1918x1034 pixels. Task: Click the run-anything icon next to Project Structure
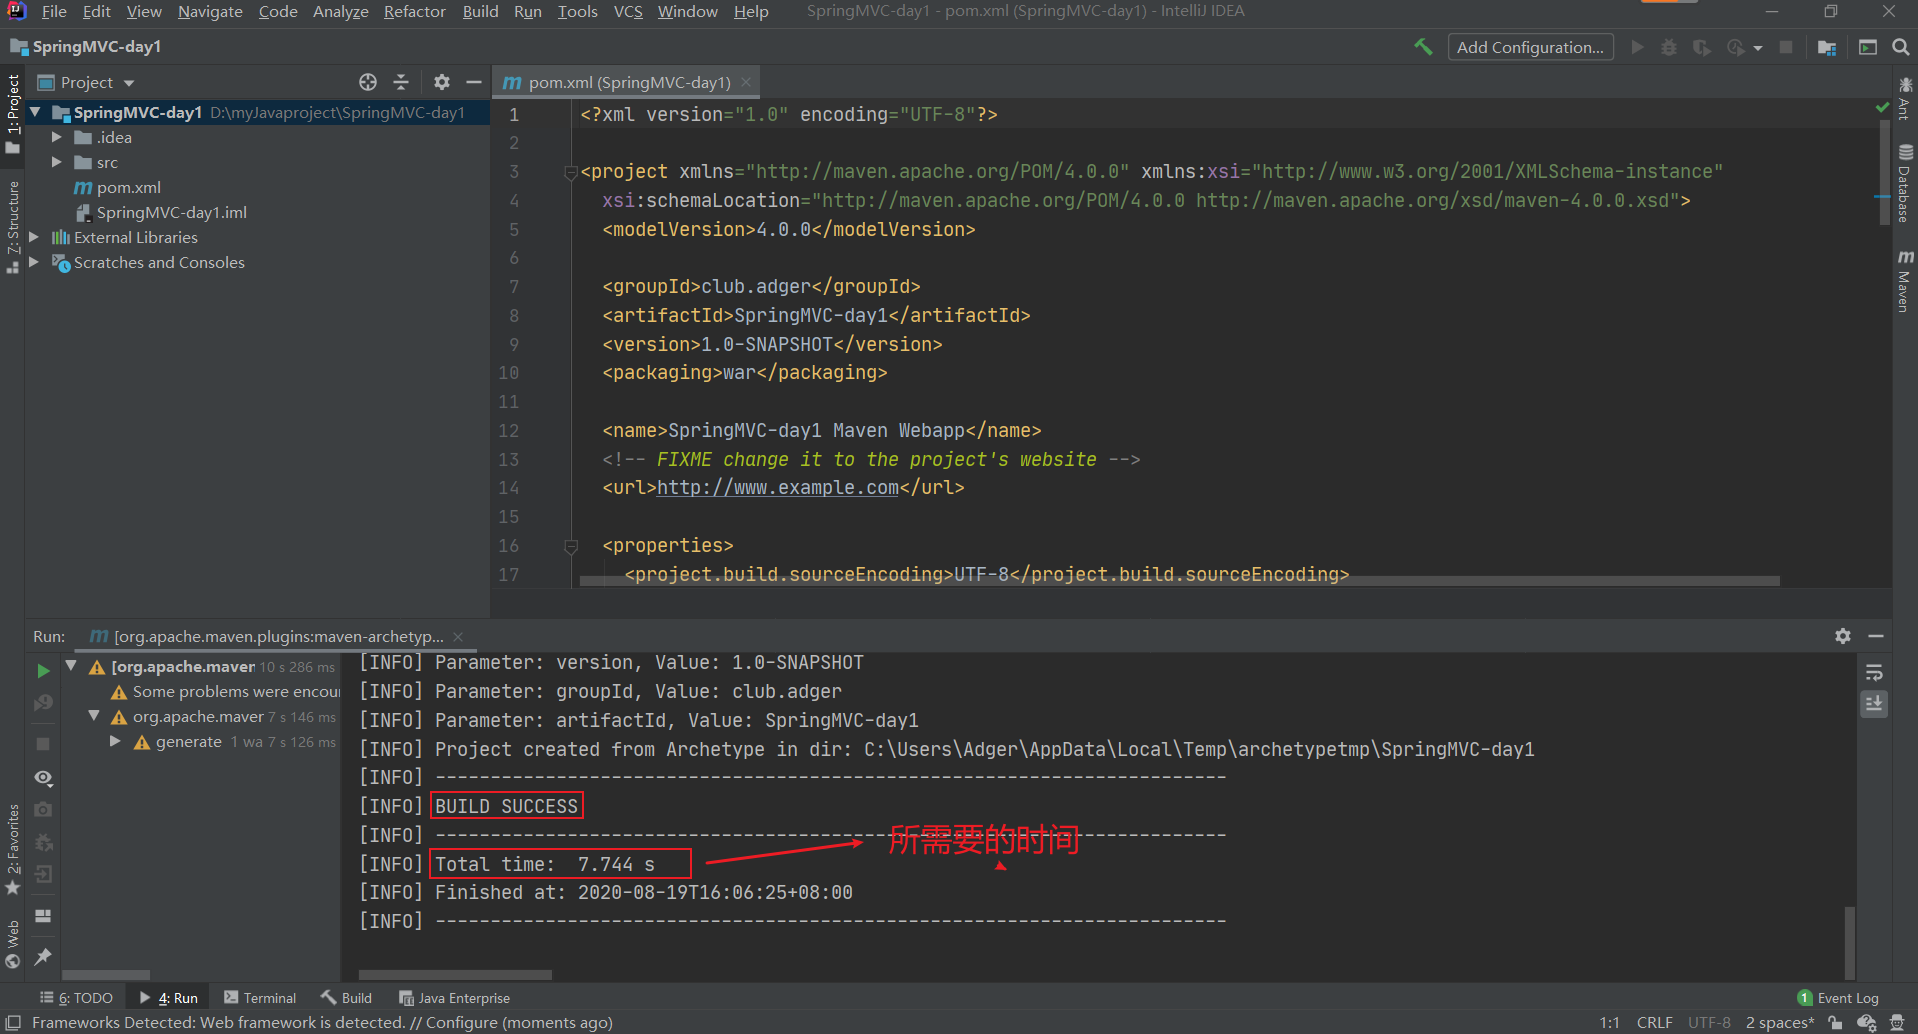(1867, 47)
